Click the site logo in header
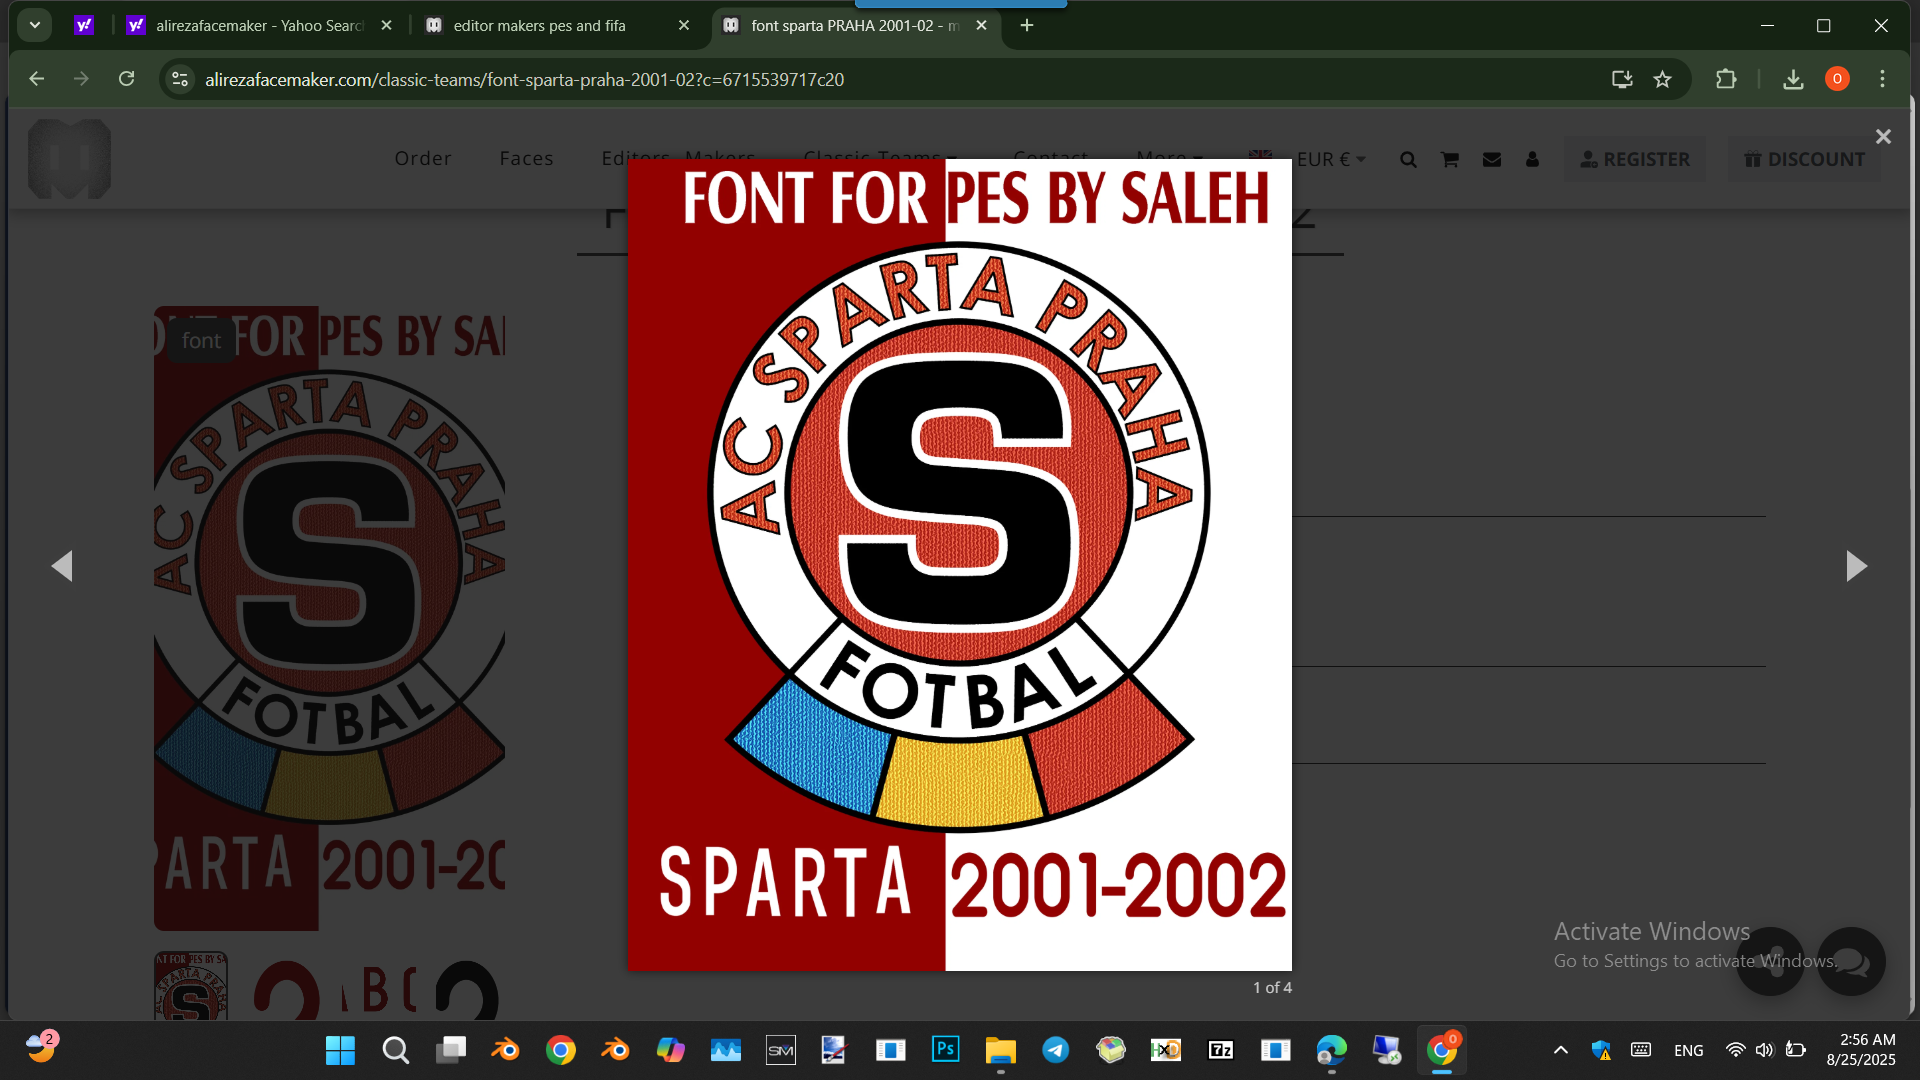Viewport: 1920px width, 1080px height. (x=69, y=159)
